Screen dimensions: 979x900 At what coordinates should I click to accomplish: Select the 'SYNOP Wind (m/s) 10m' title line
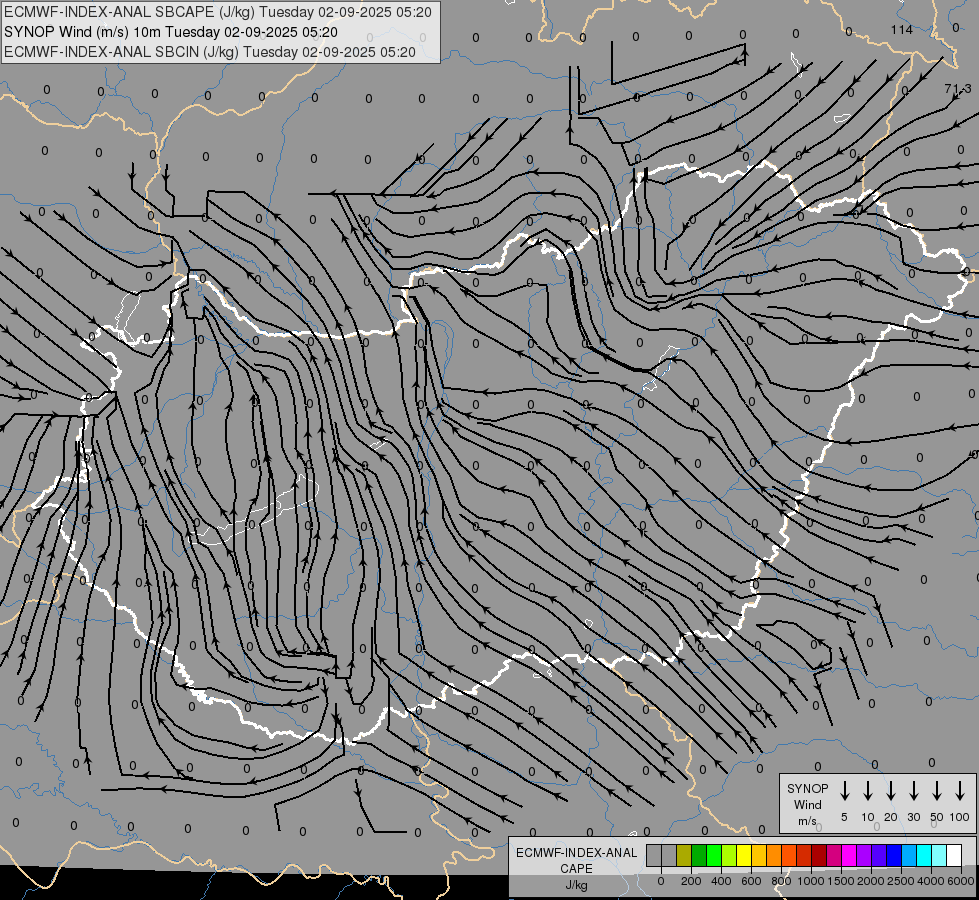pos(171,32)
